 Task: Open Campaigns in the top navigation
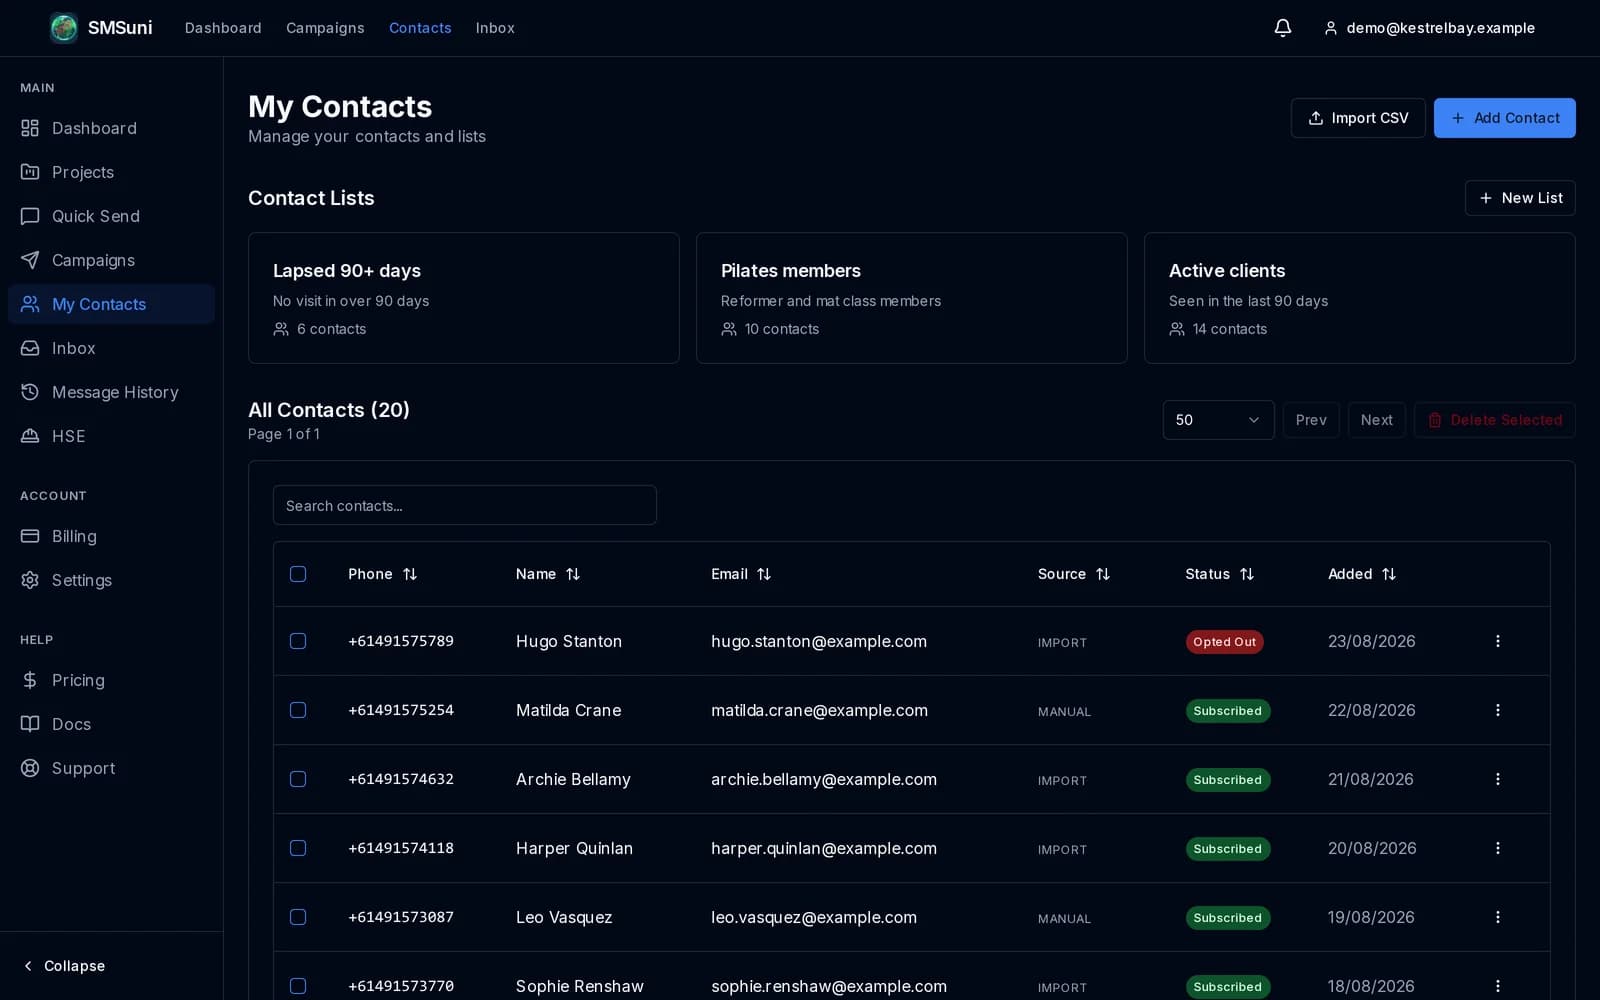point(325,28)
